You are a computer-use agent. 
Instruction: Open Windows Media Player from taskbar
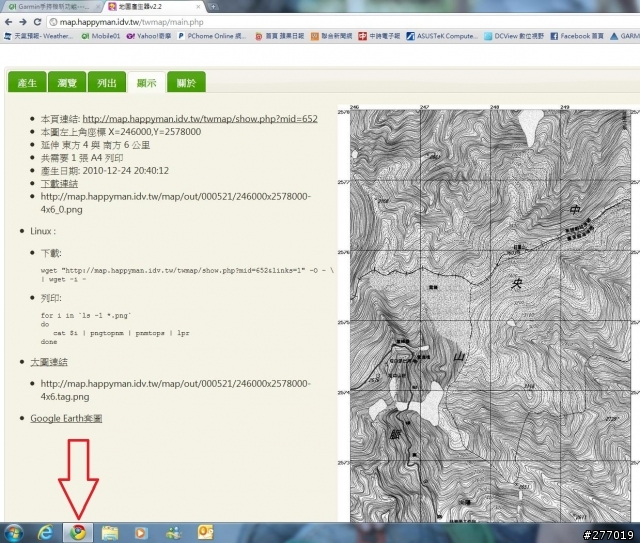point(140,532)
